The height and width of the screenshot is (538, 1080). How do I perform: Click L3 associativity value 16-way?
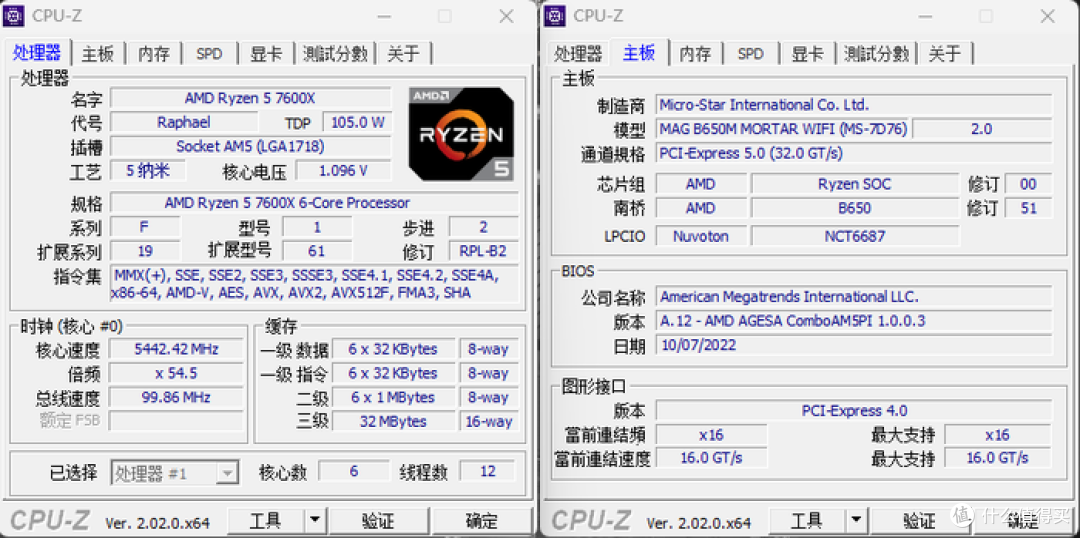[489, 421]
